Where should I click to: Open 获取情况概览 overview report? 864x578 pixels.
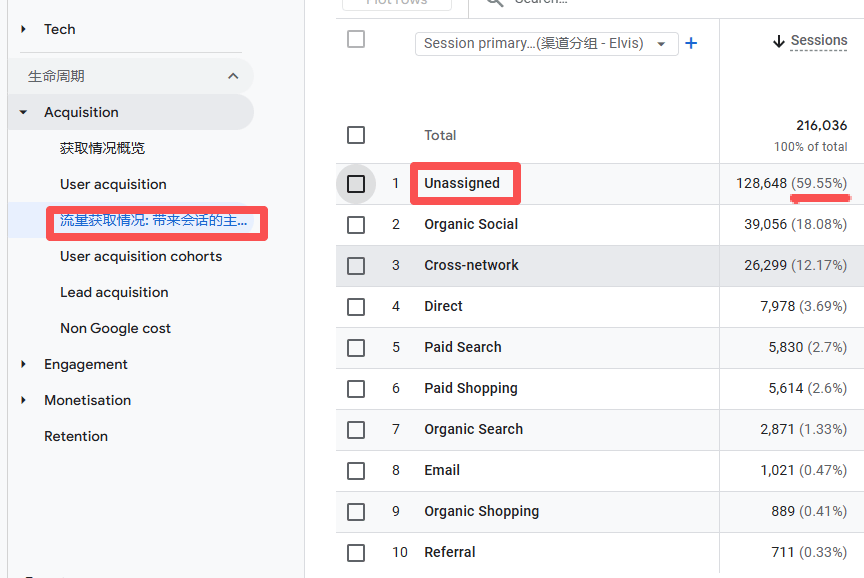(102, 148)
